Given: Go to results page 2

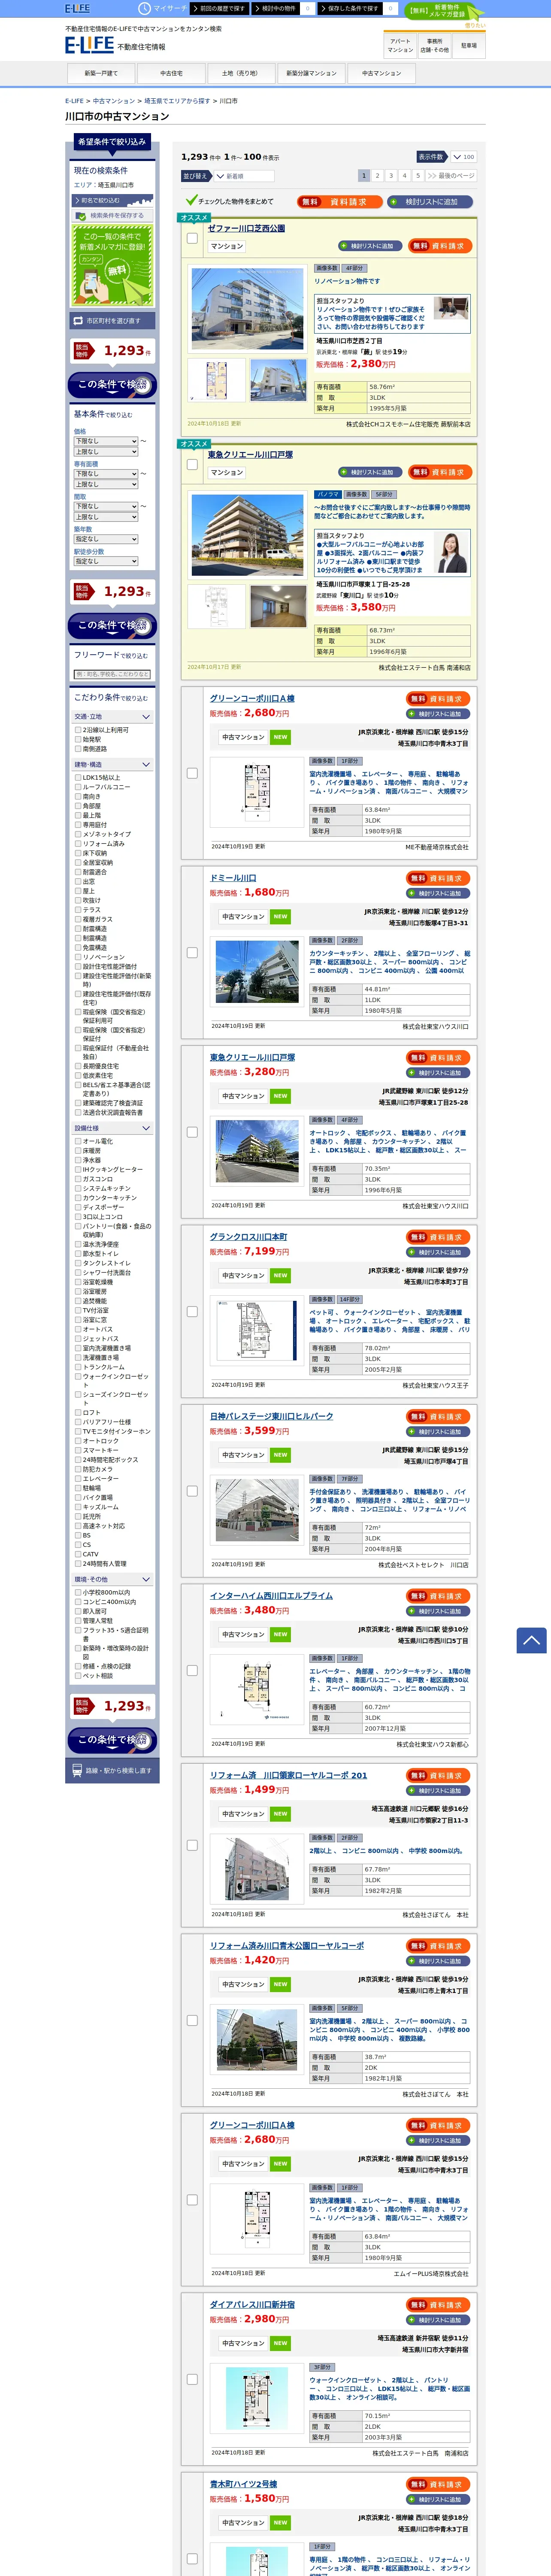Looking at the screenshot, I should 378,175.
